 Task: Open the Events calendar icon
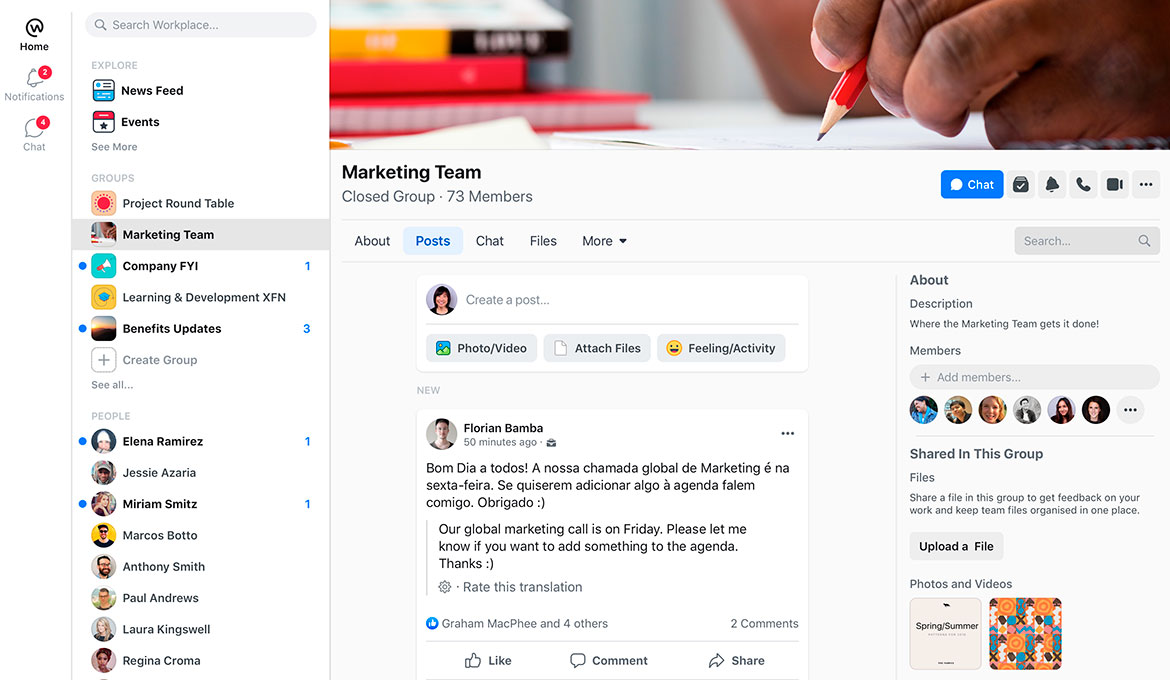point(103,122)
